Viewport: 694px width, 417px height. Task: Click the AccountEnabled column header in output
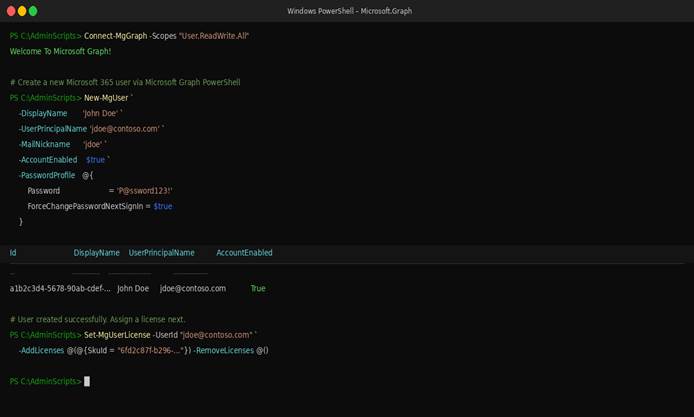coord(244,253)
